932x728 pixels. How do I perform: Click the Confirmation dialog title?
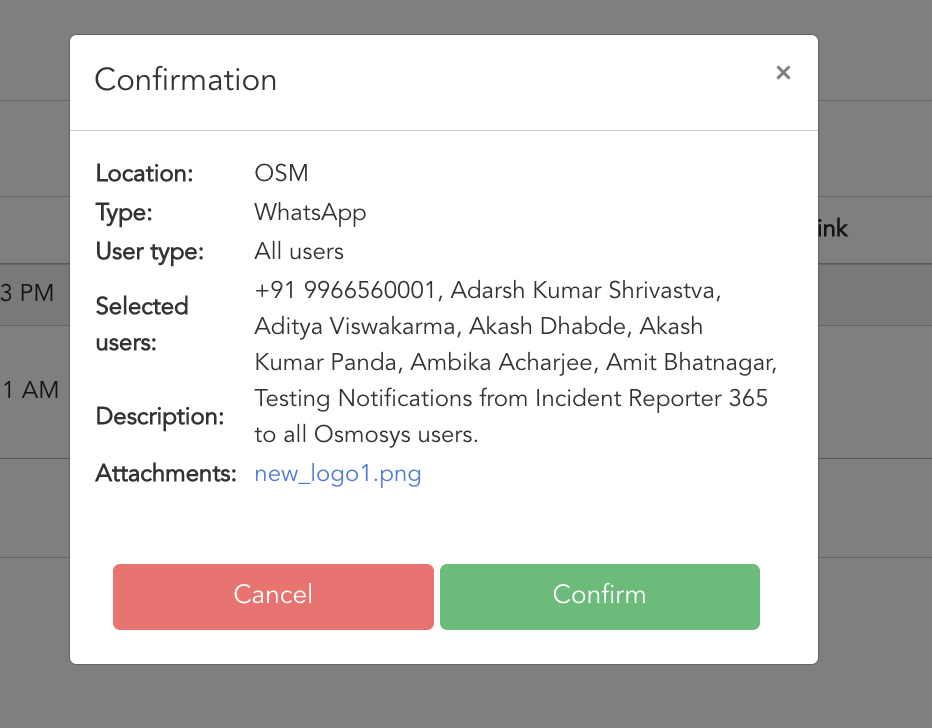185,80
